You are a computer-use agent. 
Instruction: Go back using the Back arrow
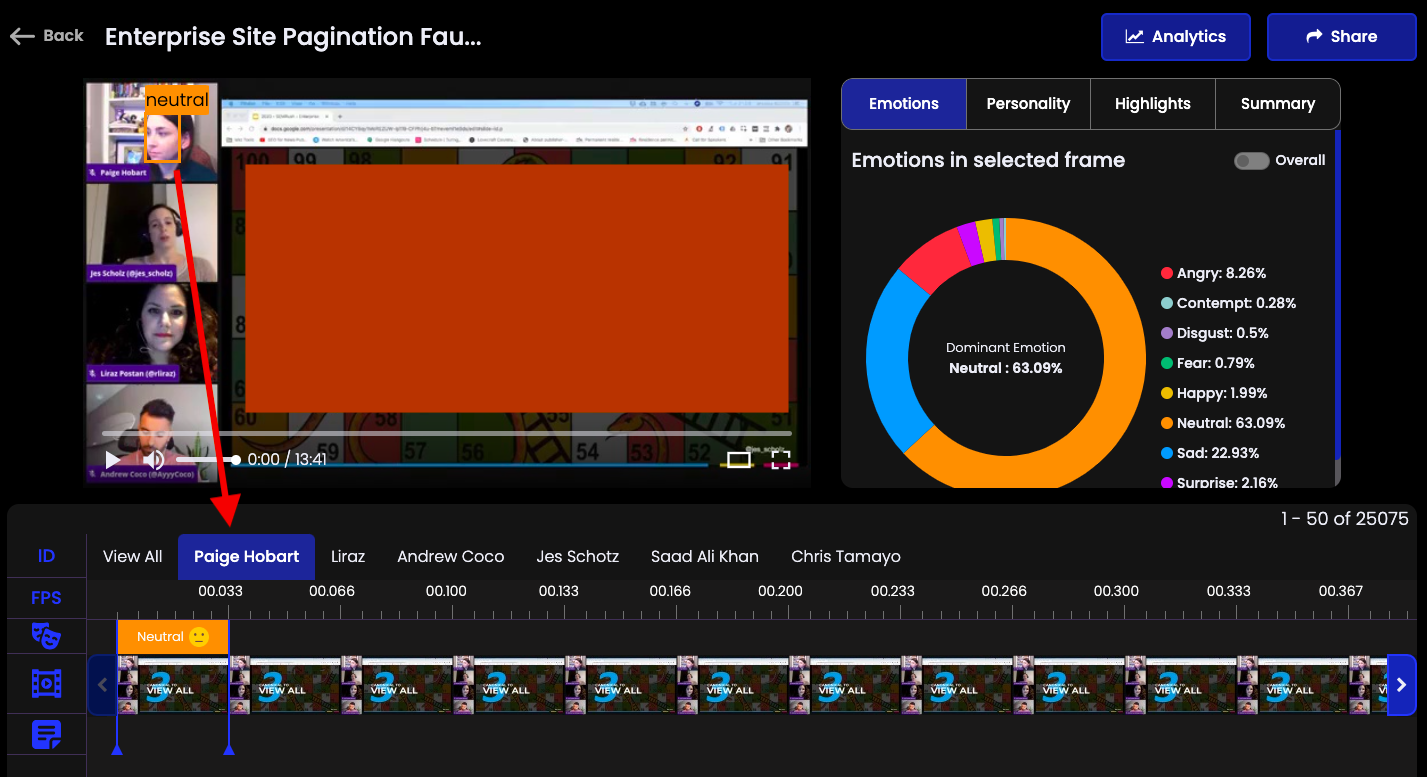[46, 36]
